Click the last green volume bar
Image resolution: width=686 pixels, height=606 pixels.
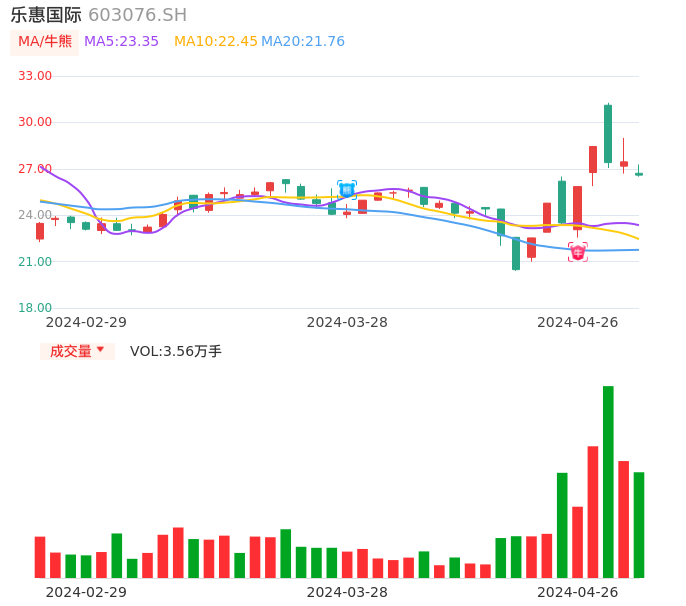639,525
